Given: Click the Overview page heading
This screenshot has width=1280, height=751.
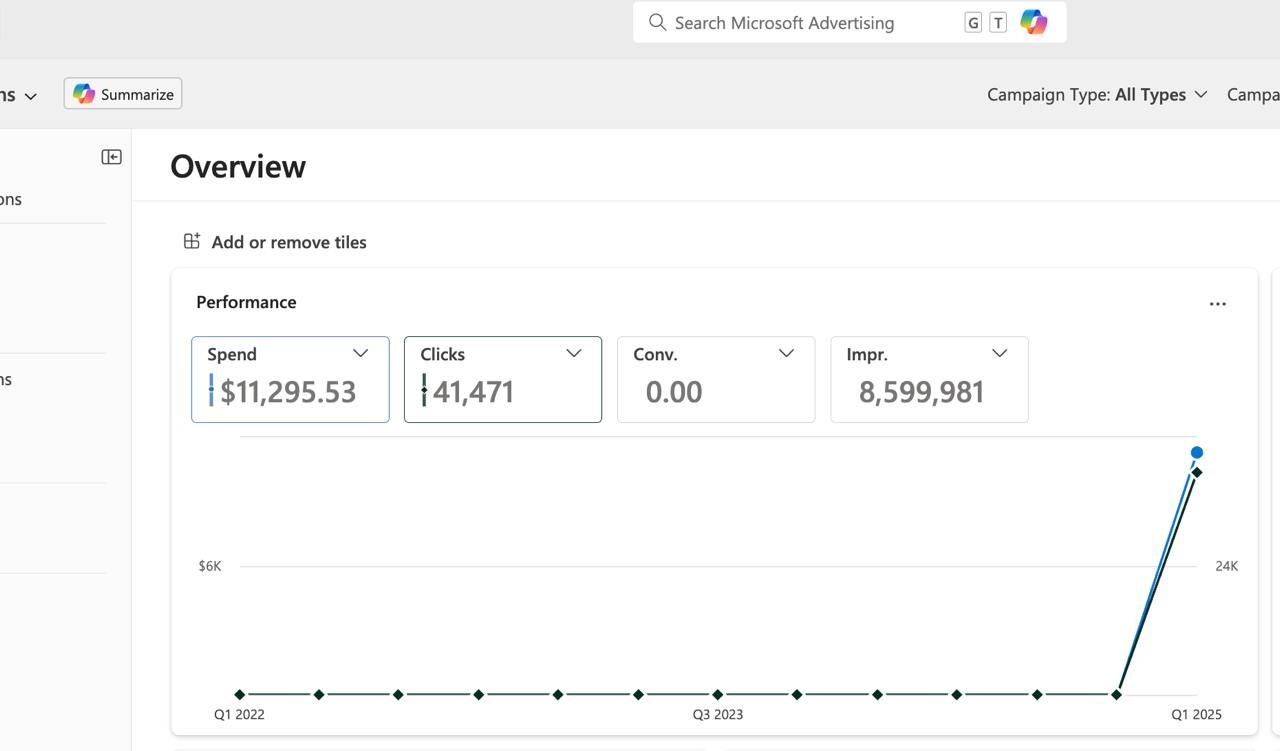Looking at the screenshot, I should 238,166.
